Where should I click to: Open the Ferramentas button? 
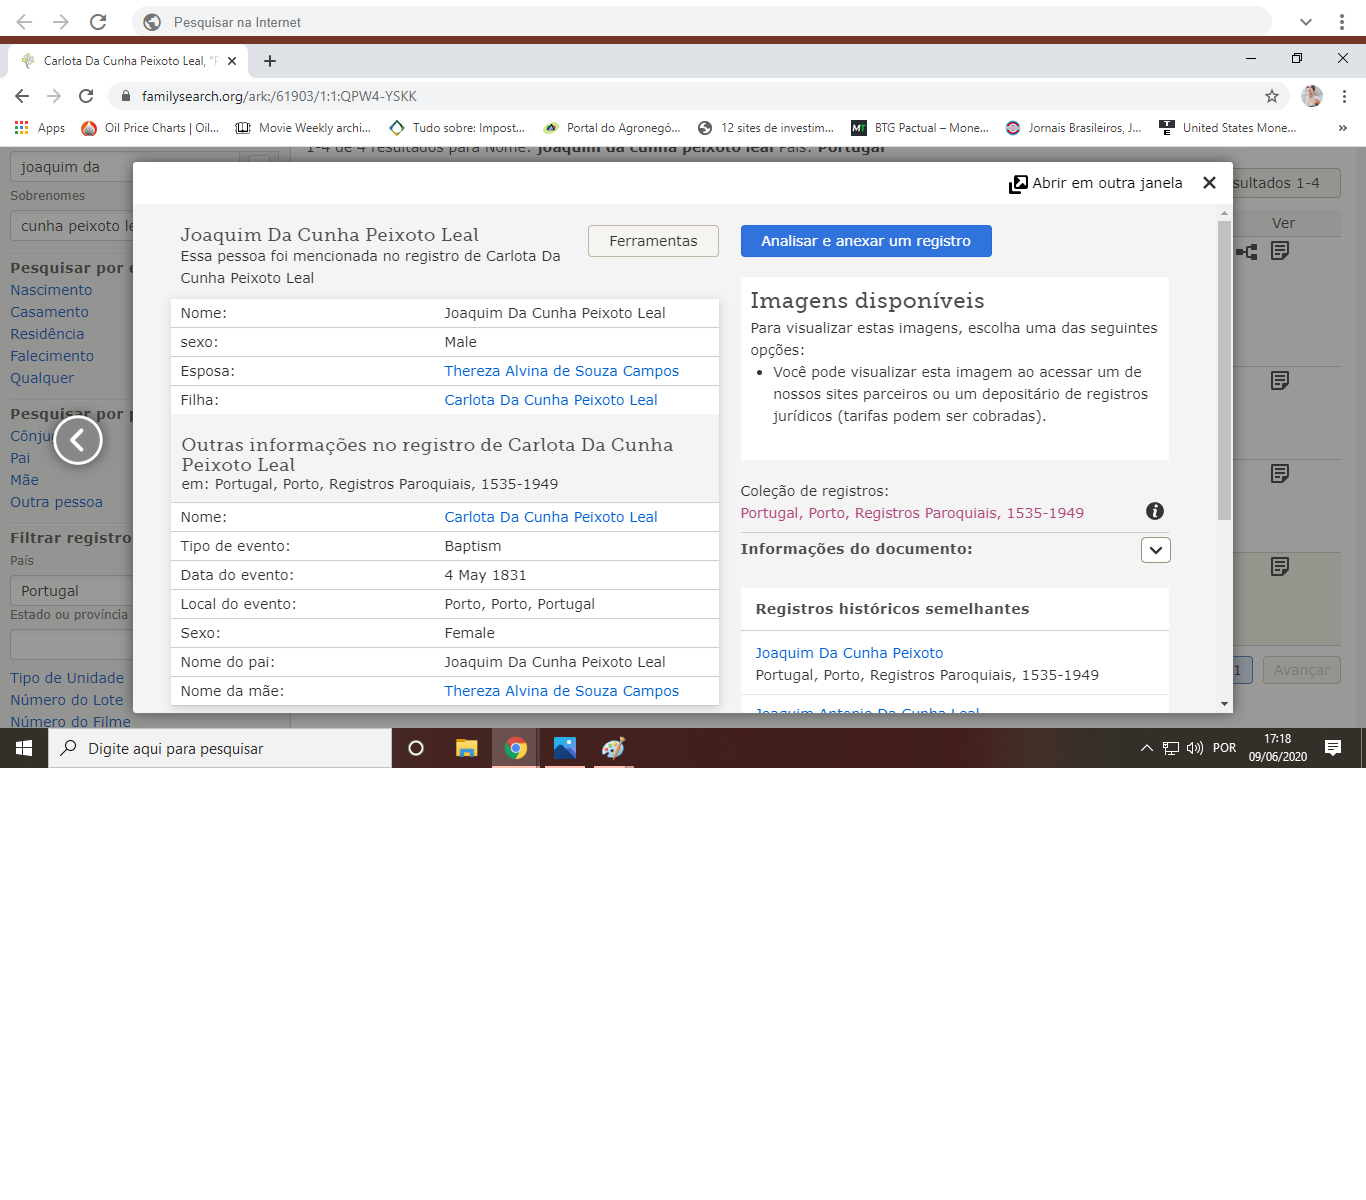pos(653,241)
